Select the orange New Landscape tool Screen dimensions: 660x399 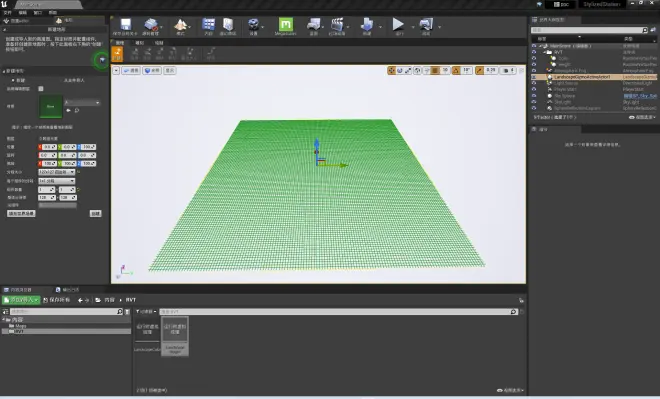(117, 54)
